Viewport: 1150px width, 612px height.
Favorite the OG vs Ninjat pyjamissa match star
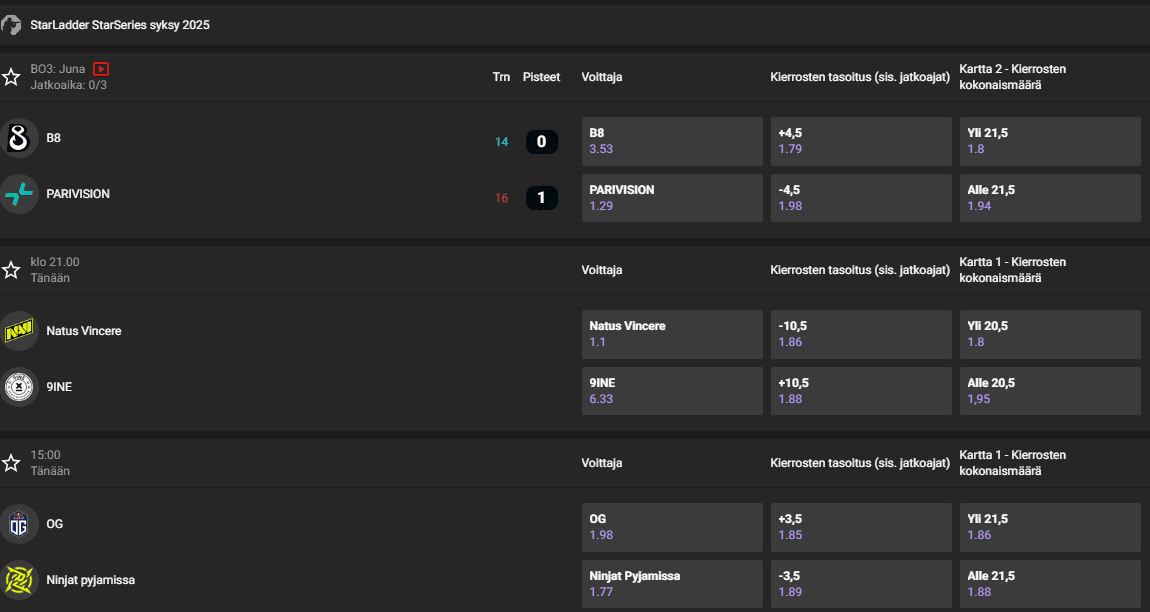pyautogui.click(x=11, y=463)
